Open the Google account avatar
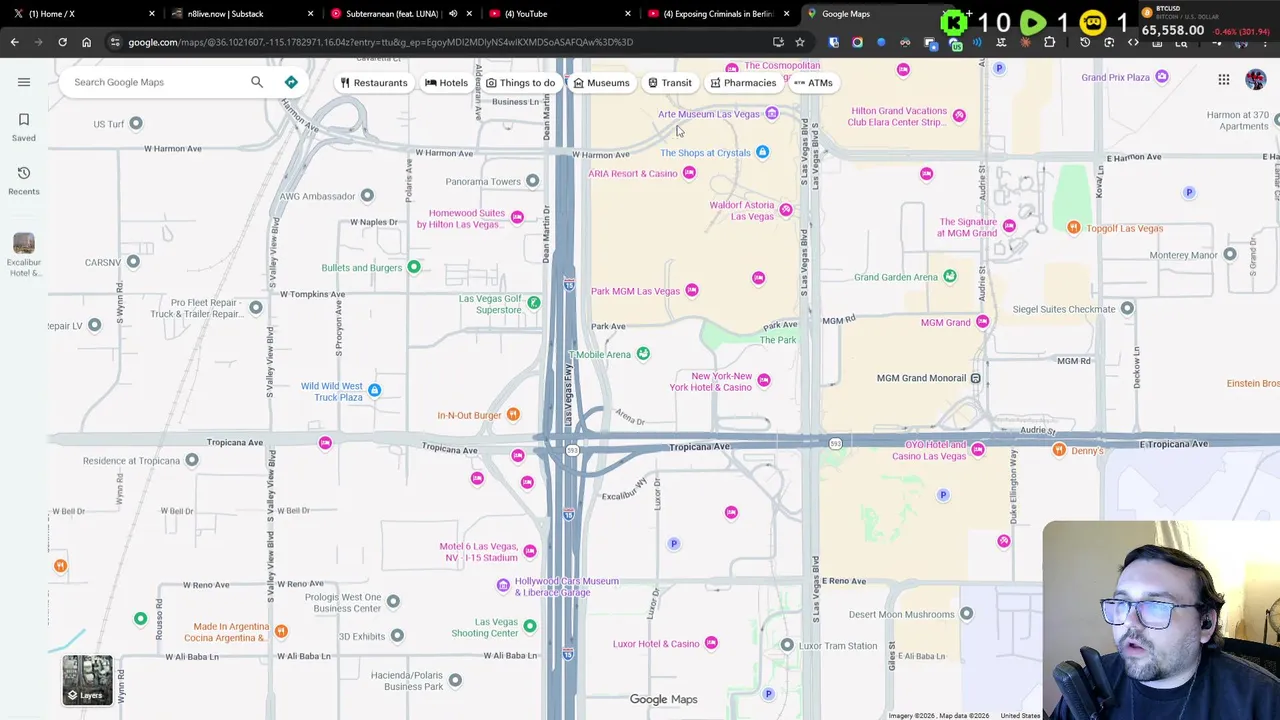Screen dimensions: 1280x720 click(x=1256, y=80)
